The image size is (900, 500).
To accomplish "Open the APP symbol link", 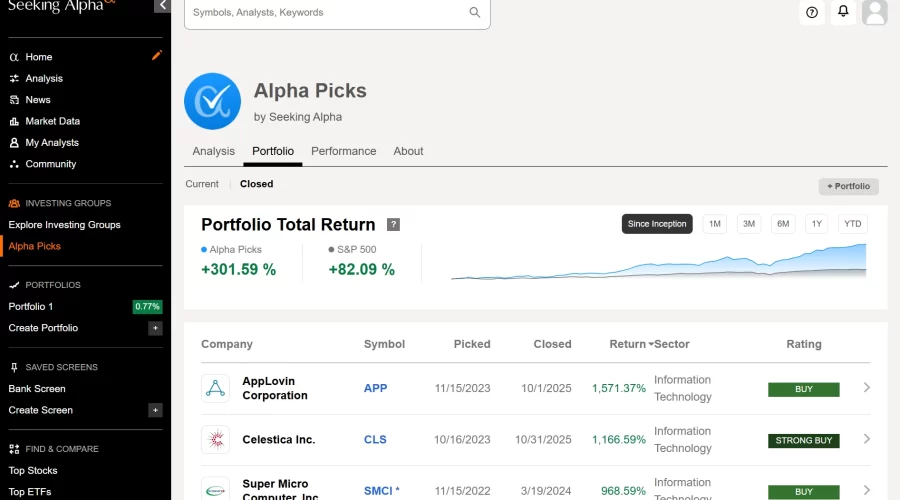I will [375, 388].
